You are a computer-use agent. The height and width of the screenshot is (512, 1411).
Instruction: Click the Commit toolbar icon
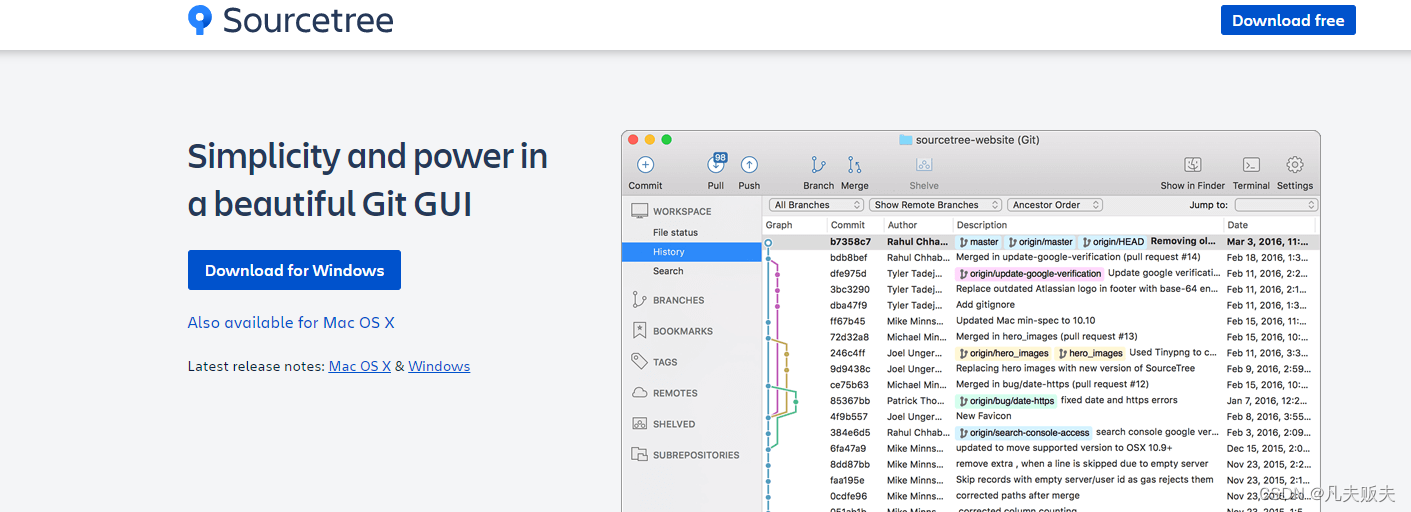[x=646, y=165]
